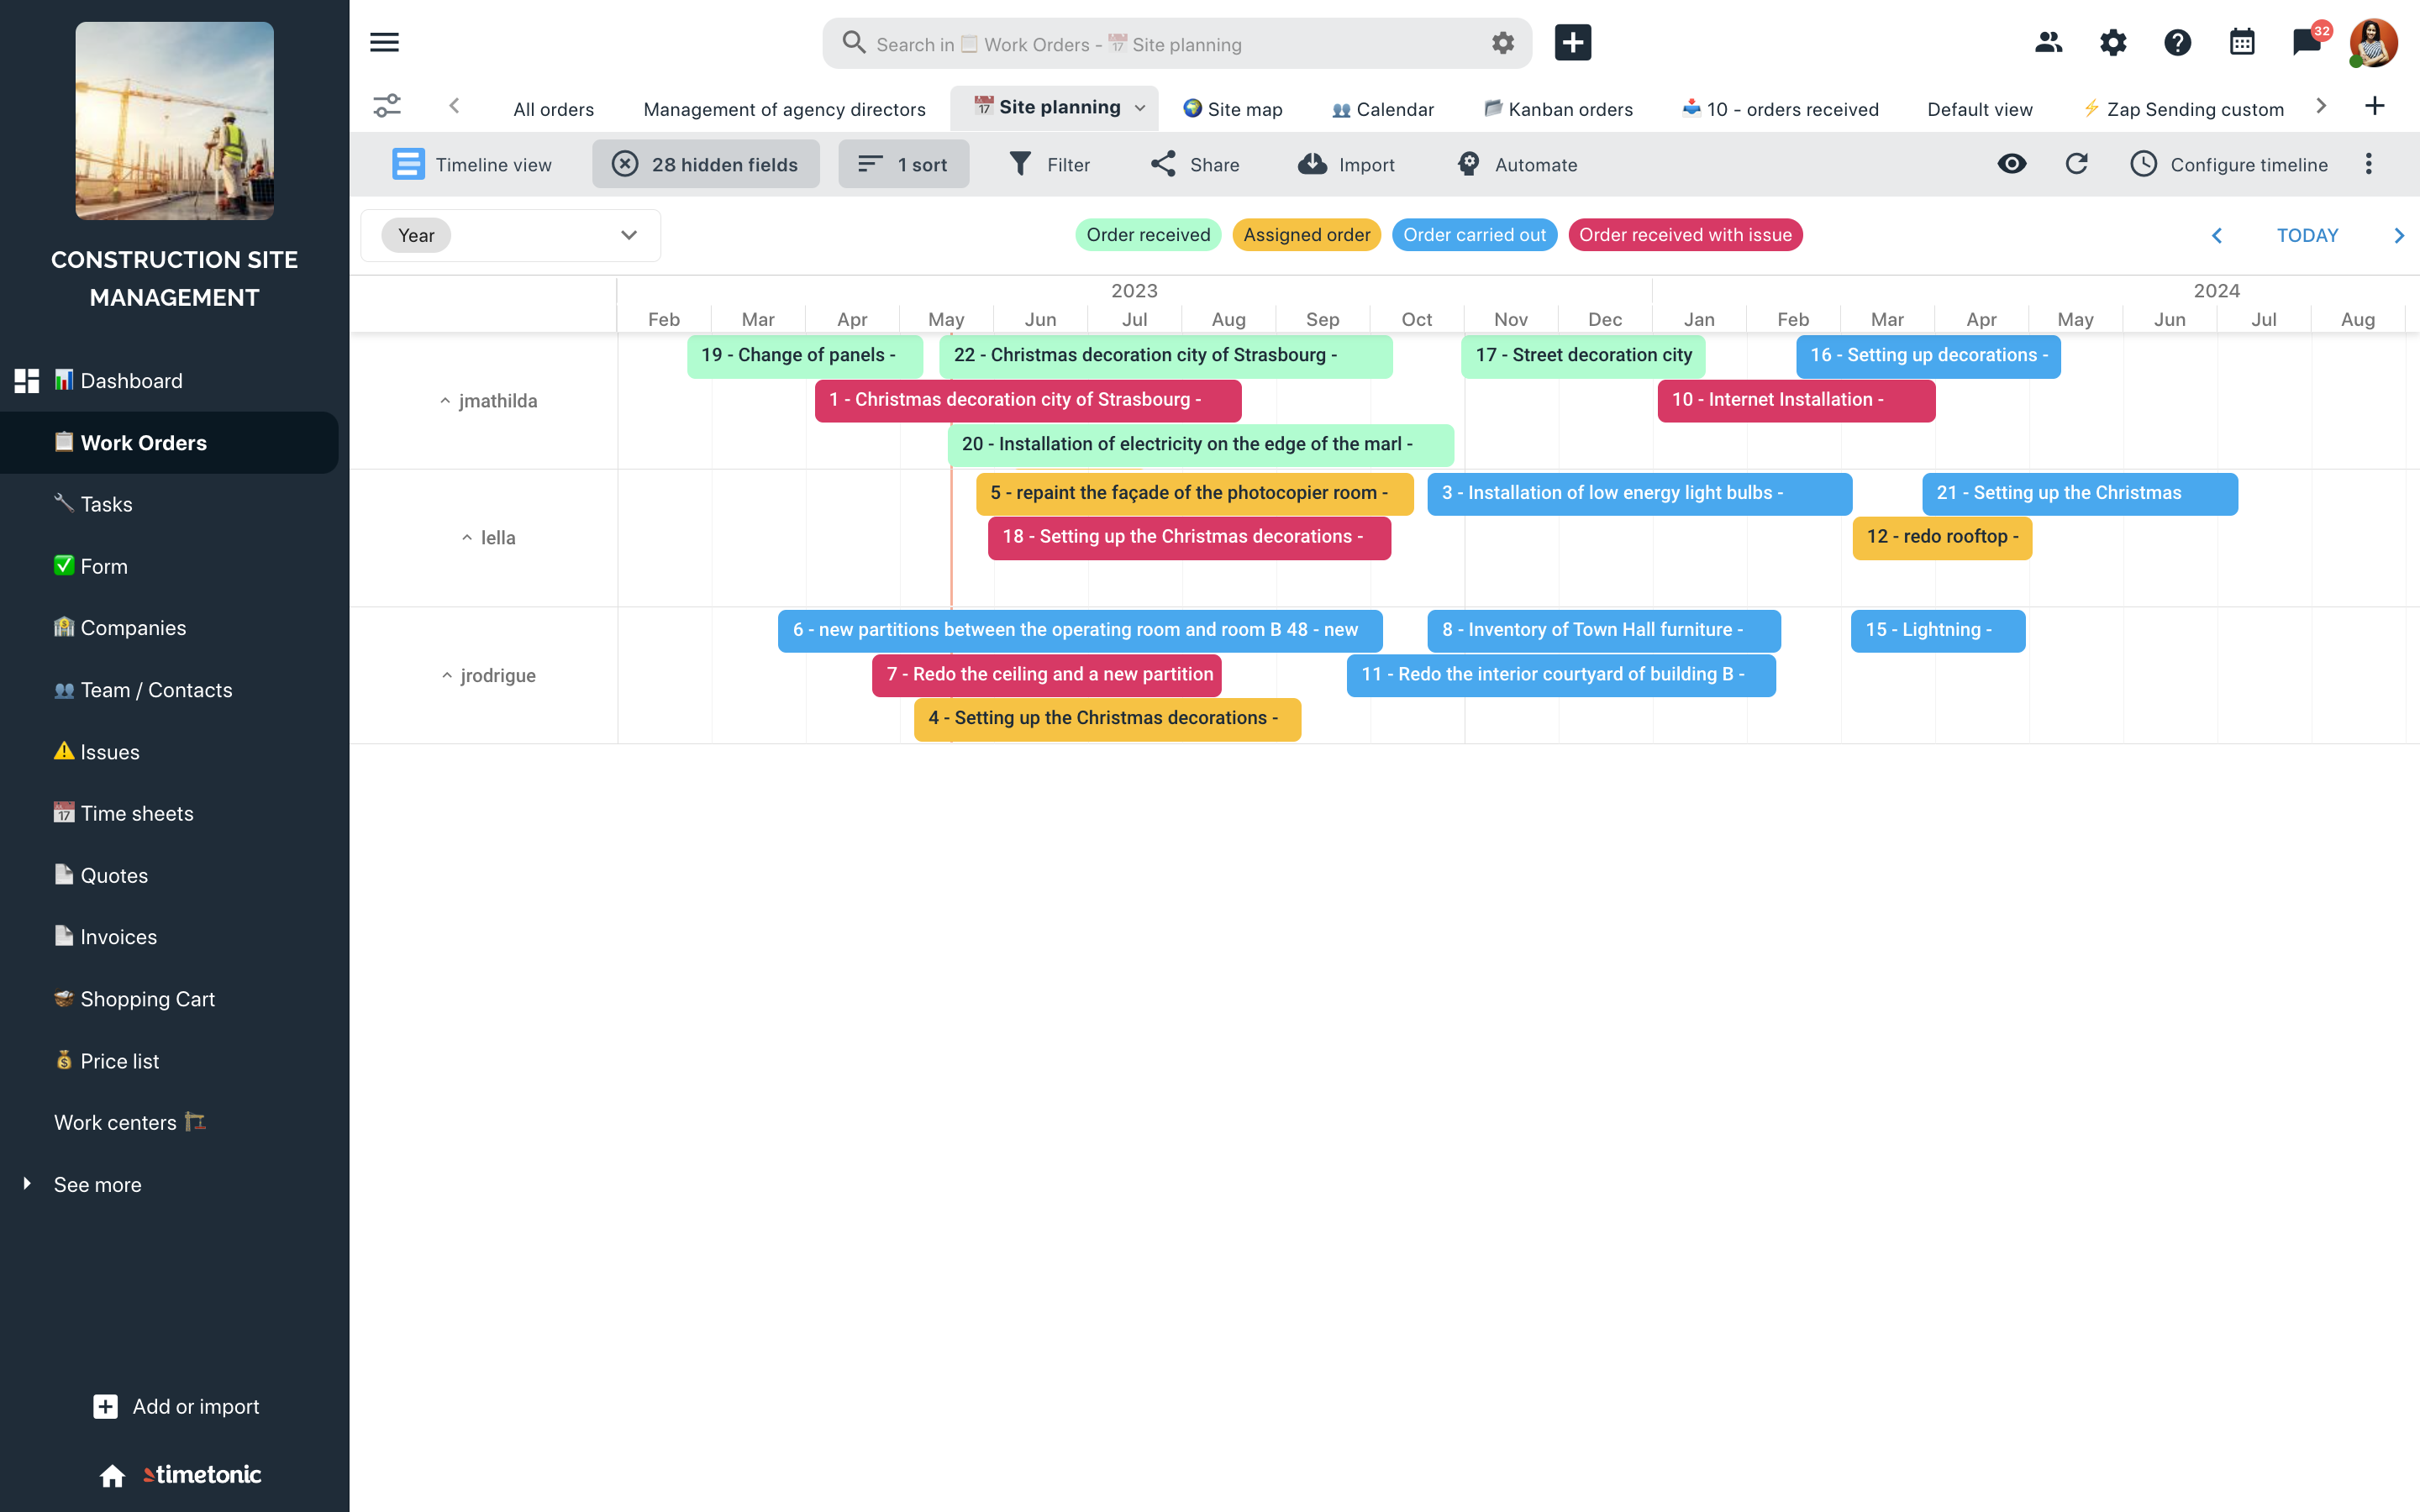Open the Year scale dropdown
2420x1512 pixels.
pos(510,235)
